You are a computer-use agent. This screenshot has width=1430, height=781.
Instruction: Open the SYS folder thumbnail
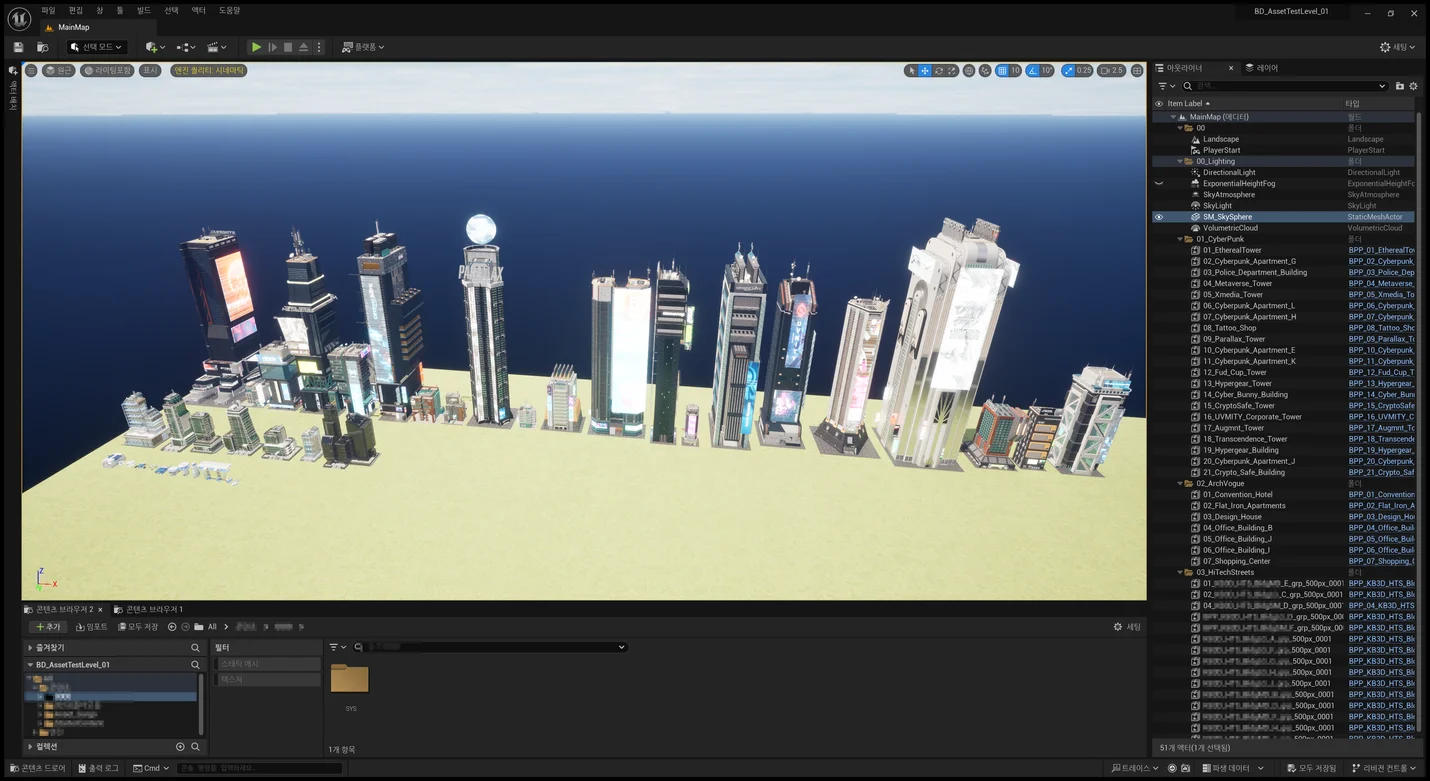[350, 679]
